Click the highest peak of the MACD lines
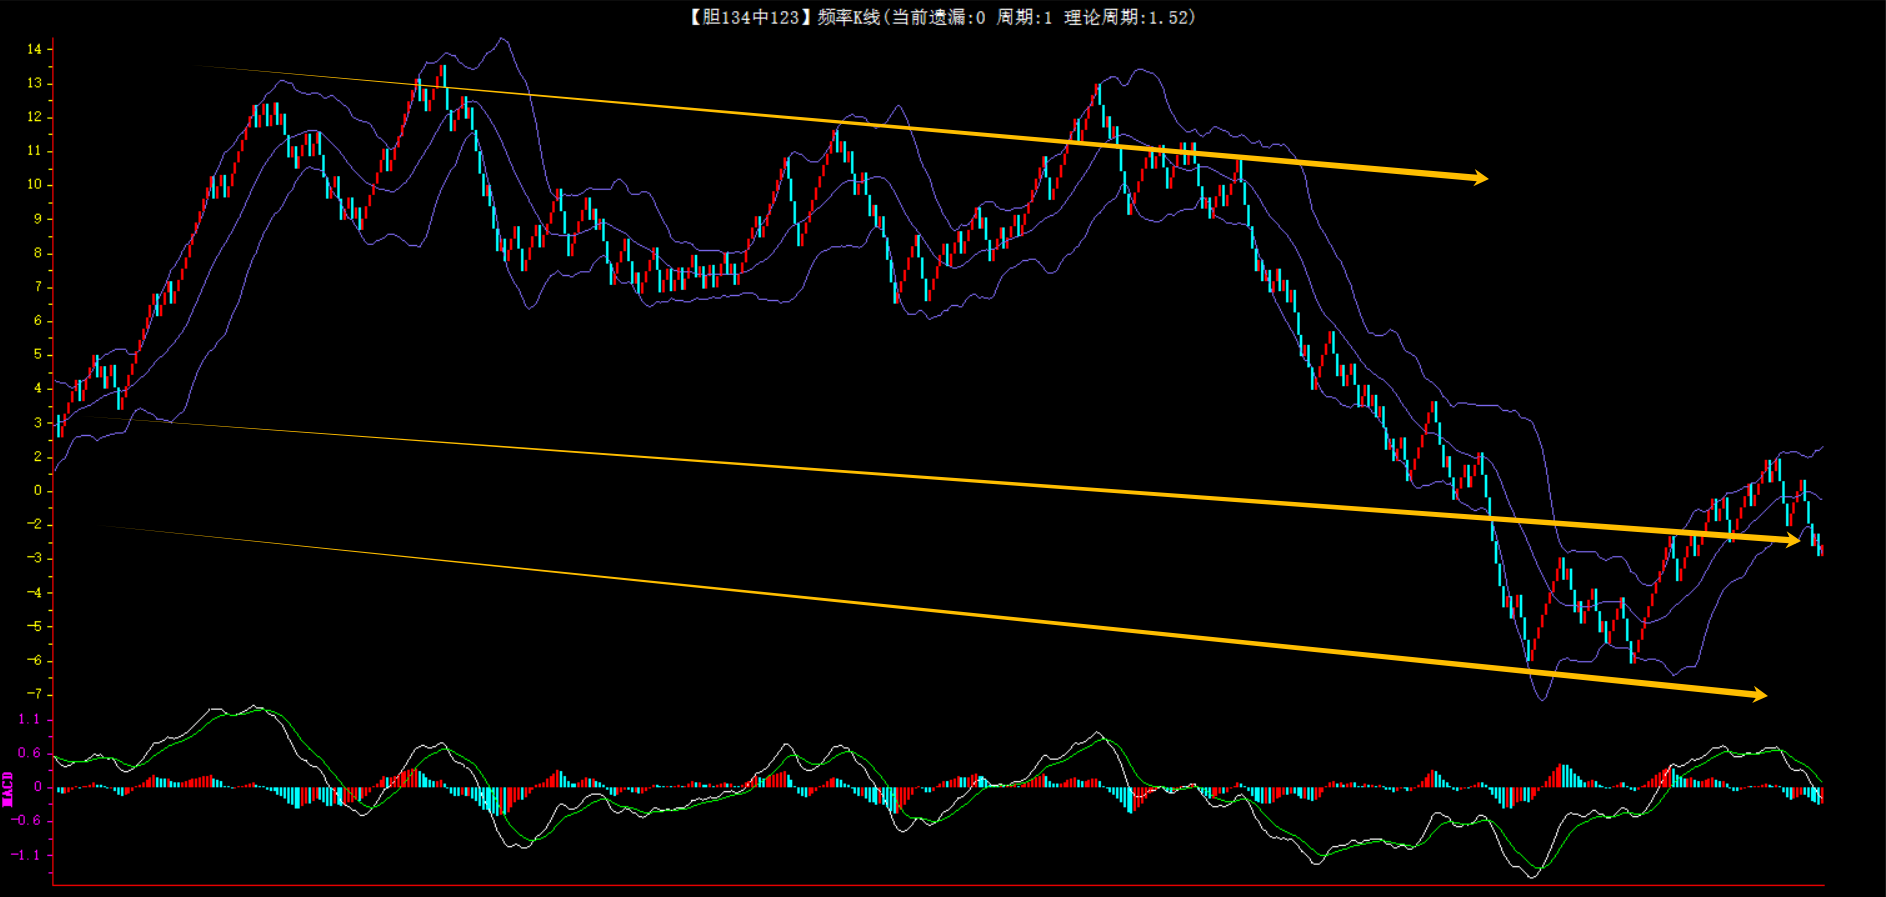The height and width of the screenshot is (897, 1886). tap(257, 708)
